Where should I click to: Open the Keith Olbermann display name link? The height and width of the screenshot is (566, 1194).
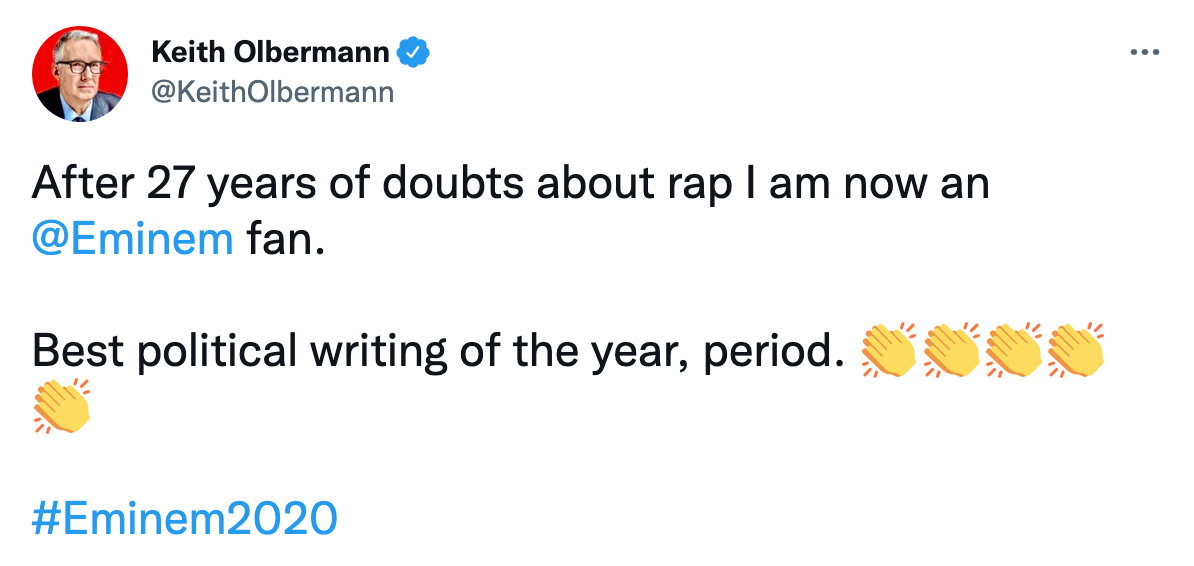coord(270,51)
